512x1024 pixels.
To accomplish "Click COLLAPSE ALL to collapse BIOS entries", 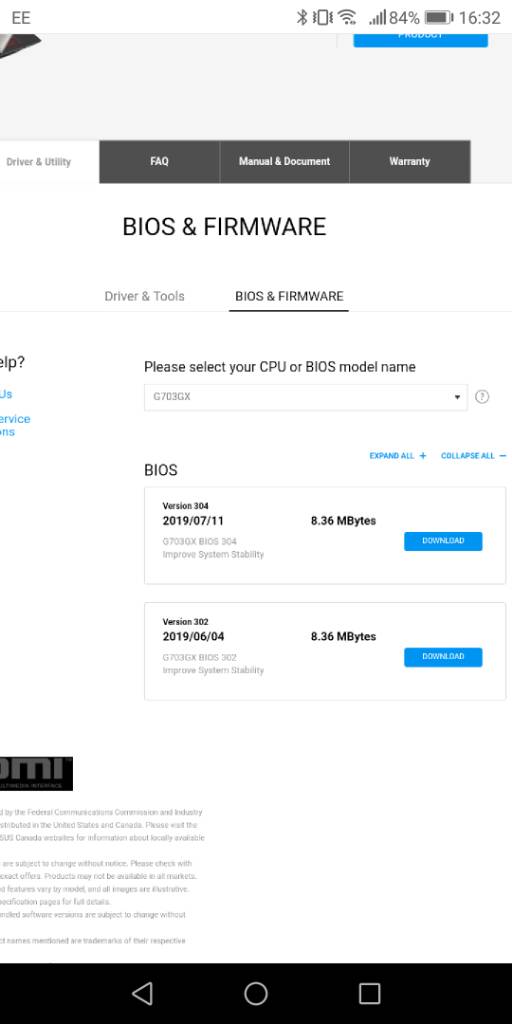I will [473, 456].
